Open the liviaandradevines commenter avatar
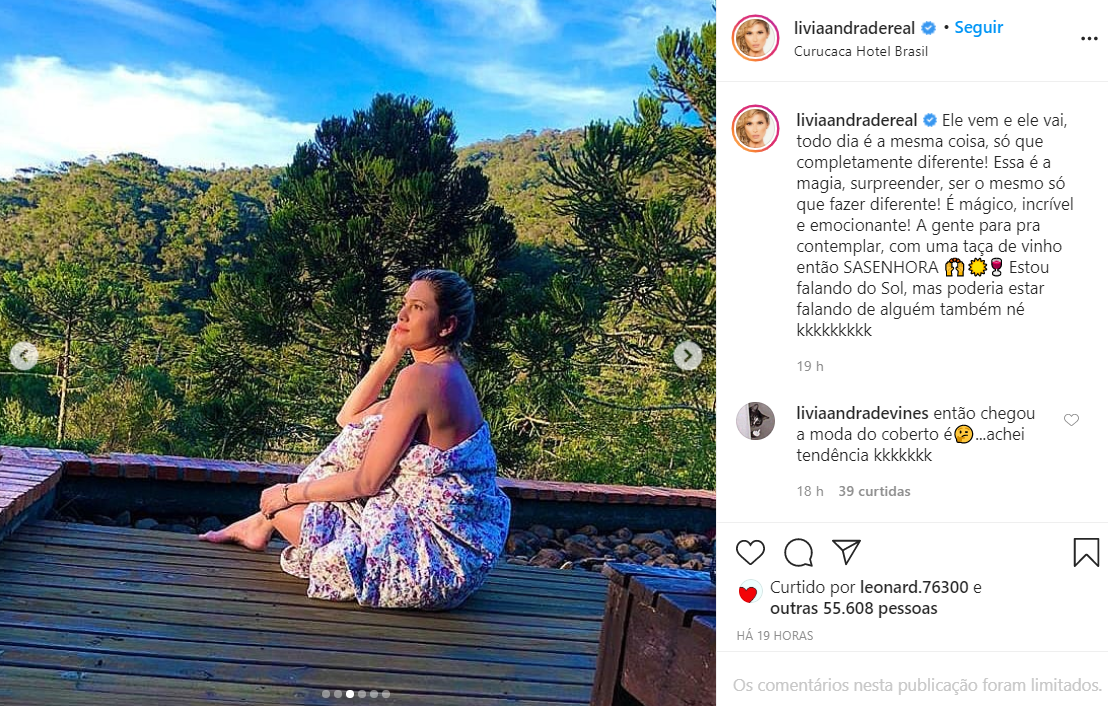Image resolution: width=1108 pixels, height=706 pixels. coord(755,421)
